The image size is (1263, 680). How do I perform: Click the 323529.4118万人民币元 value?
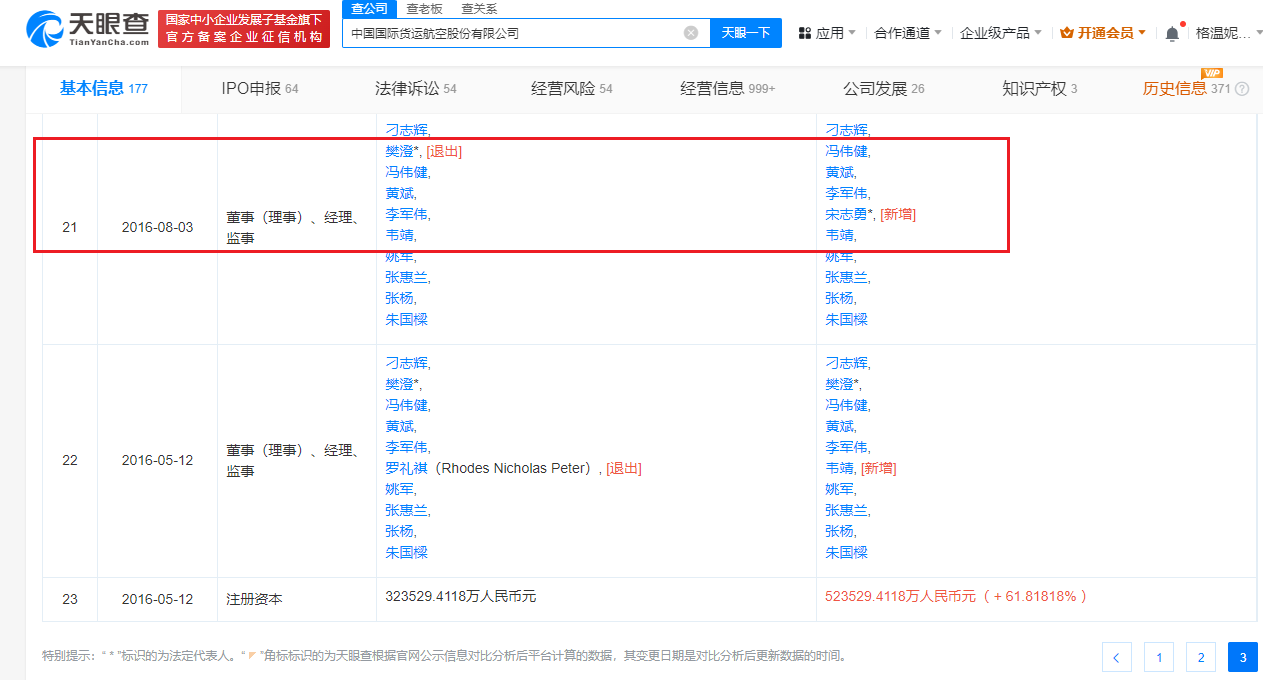click(461, 596)
